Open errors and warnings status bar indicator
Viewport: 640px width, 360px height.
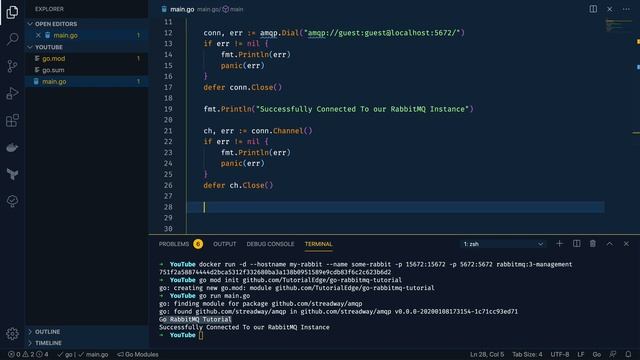click(28, 354)
